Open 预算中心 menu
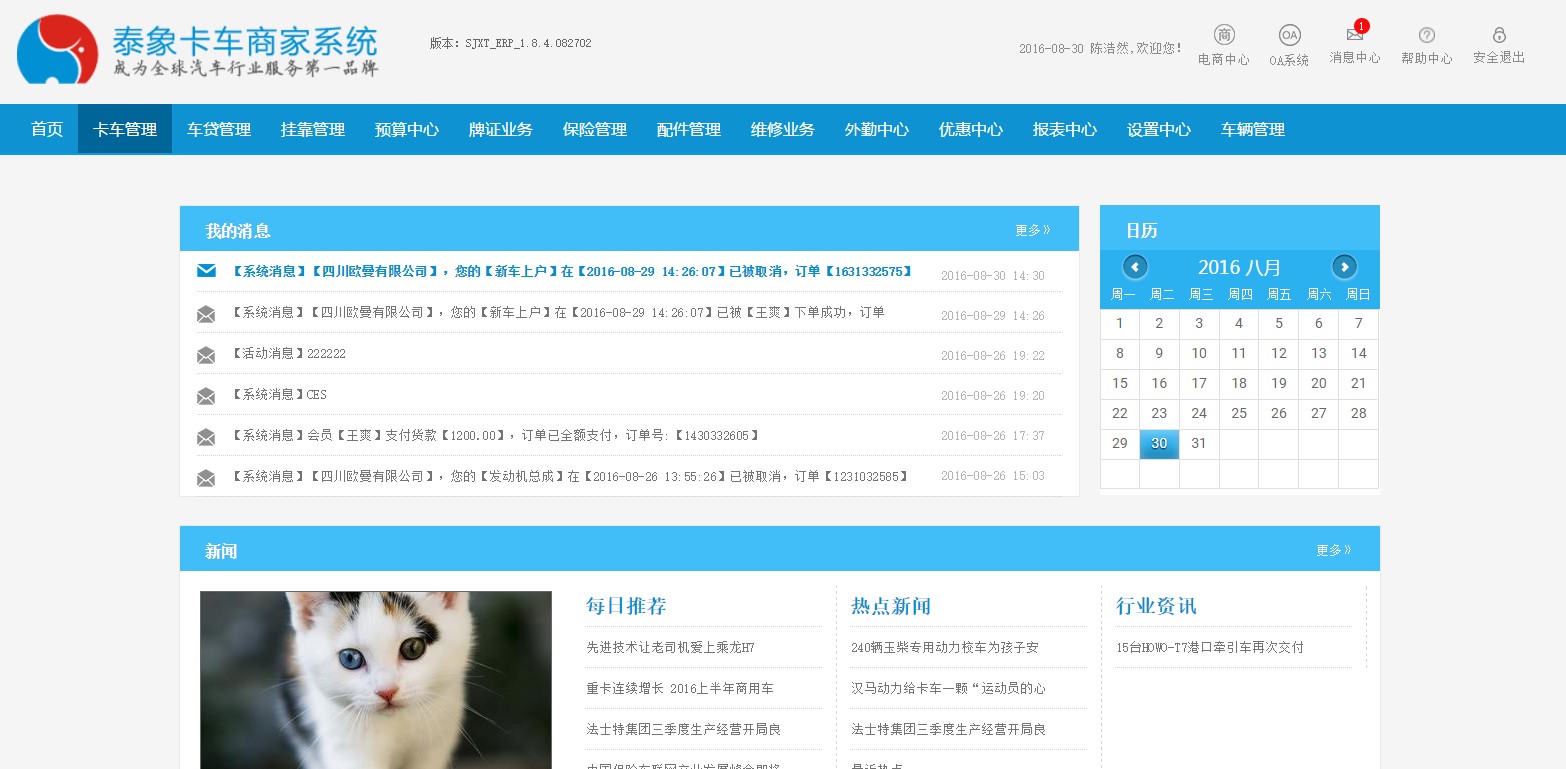 pyautogui.click(x=407, y=129)
